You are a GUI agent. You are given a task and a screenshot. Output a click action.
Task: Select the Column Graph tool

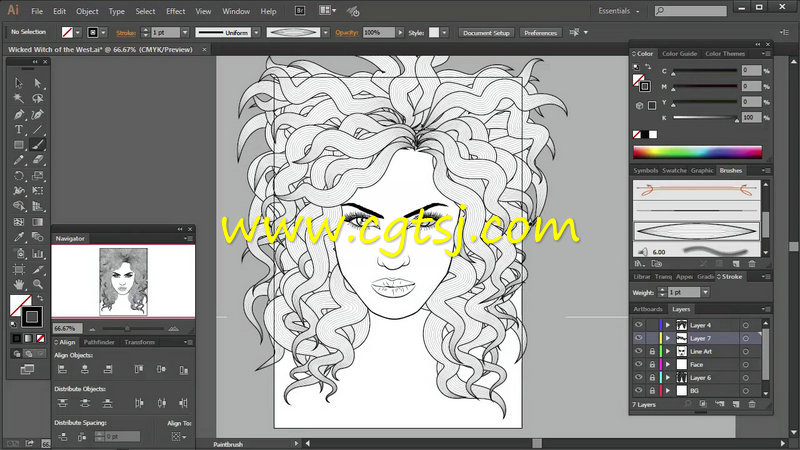(x=37, y=253)
